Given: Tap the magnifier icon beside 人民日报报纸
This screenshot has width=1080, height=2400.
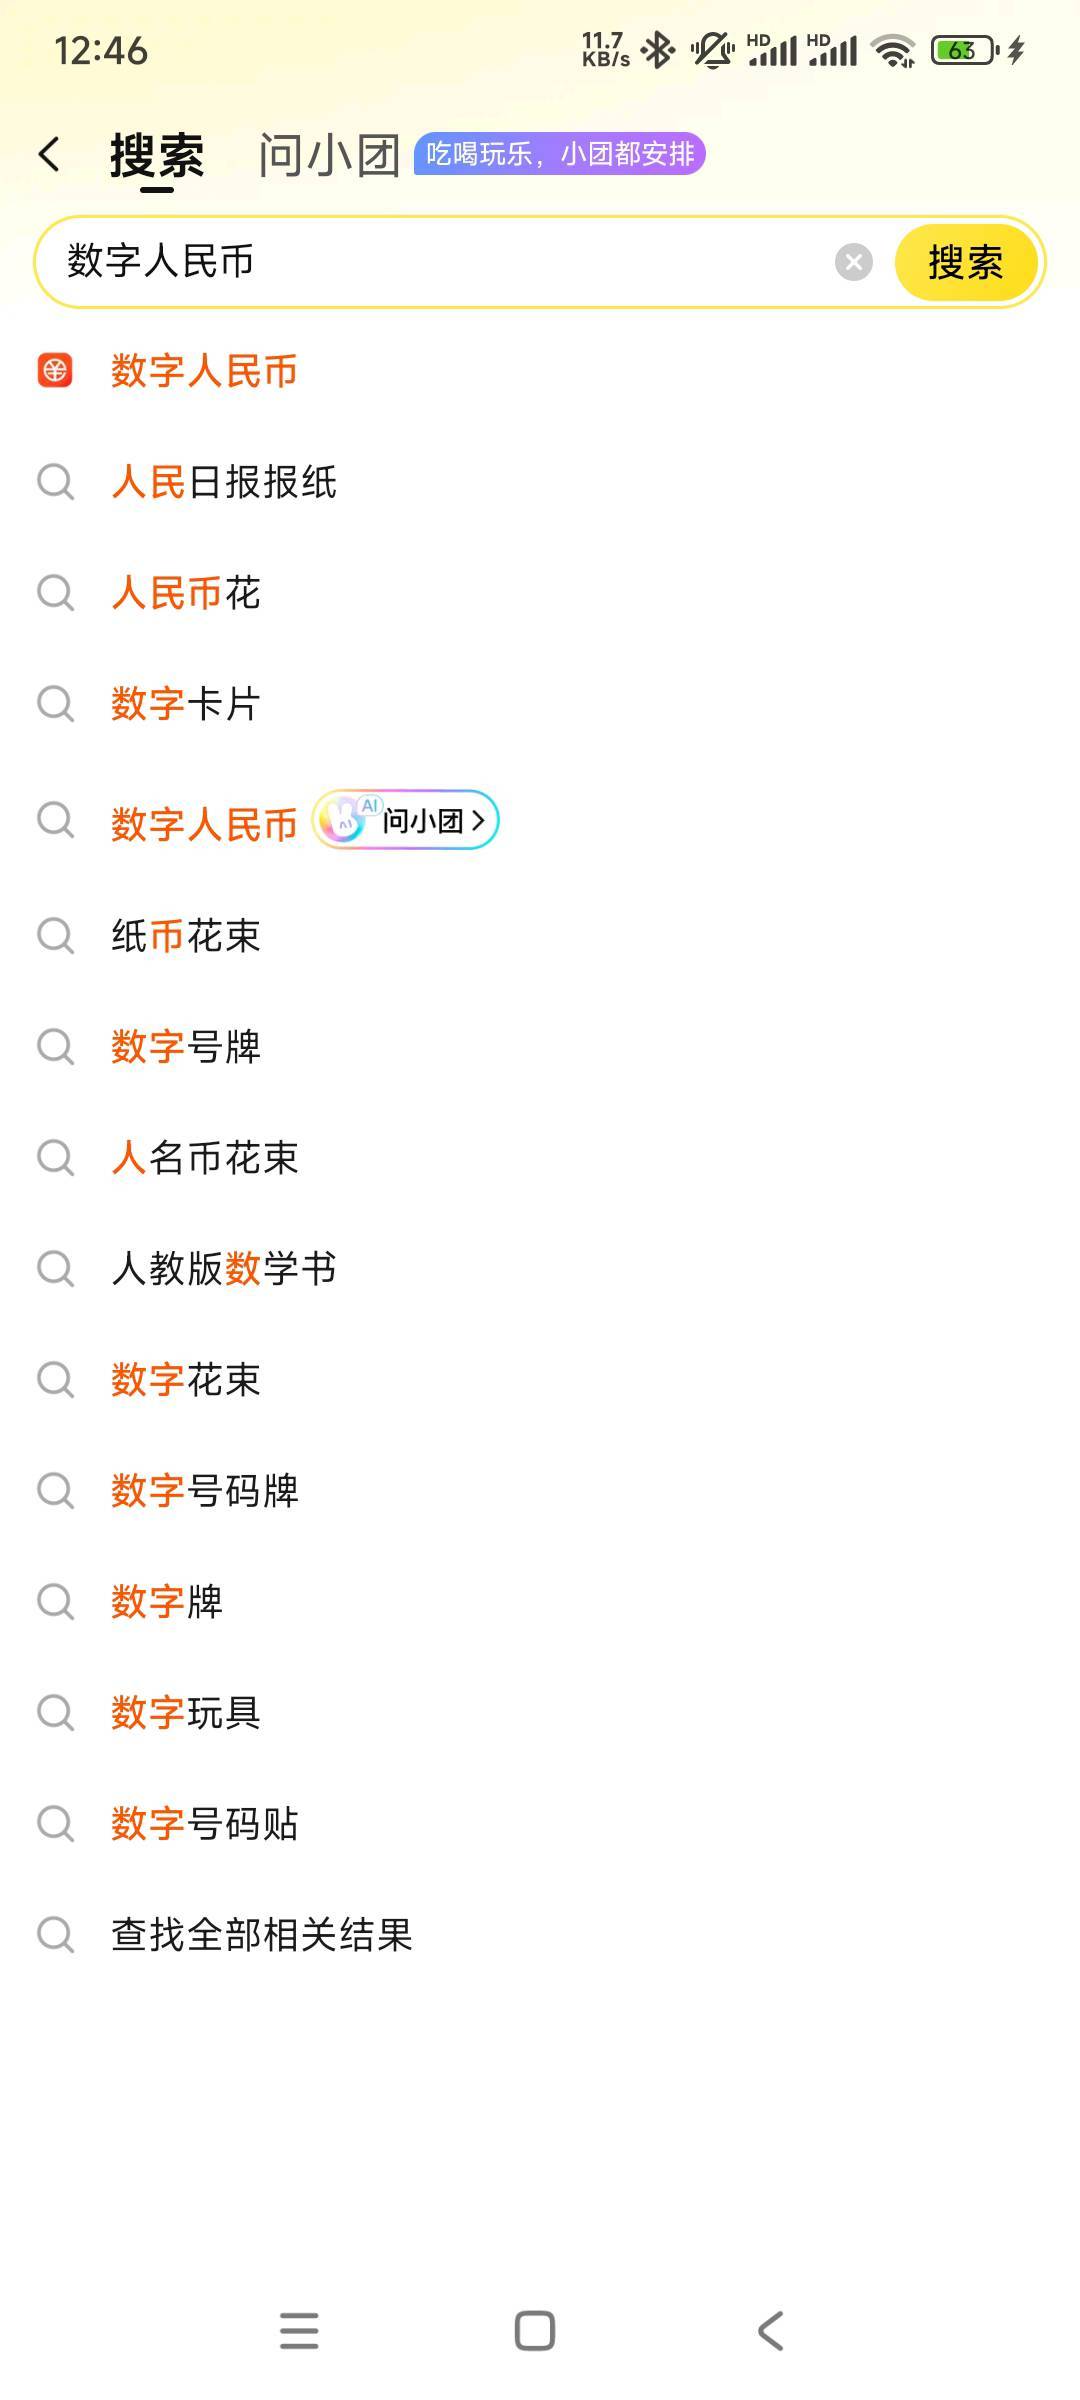Looking at the screenshot, I should tap(55, 482).
